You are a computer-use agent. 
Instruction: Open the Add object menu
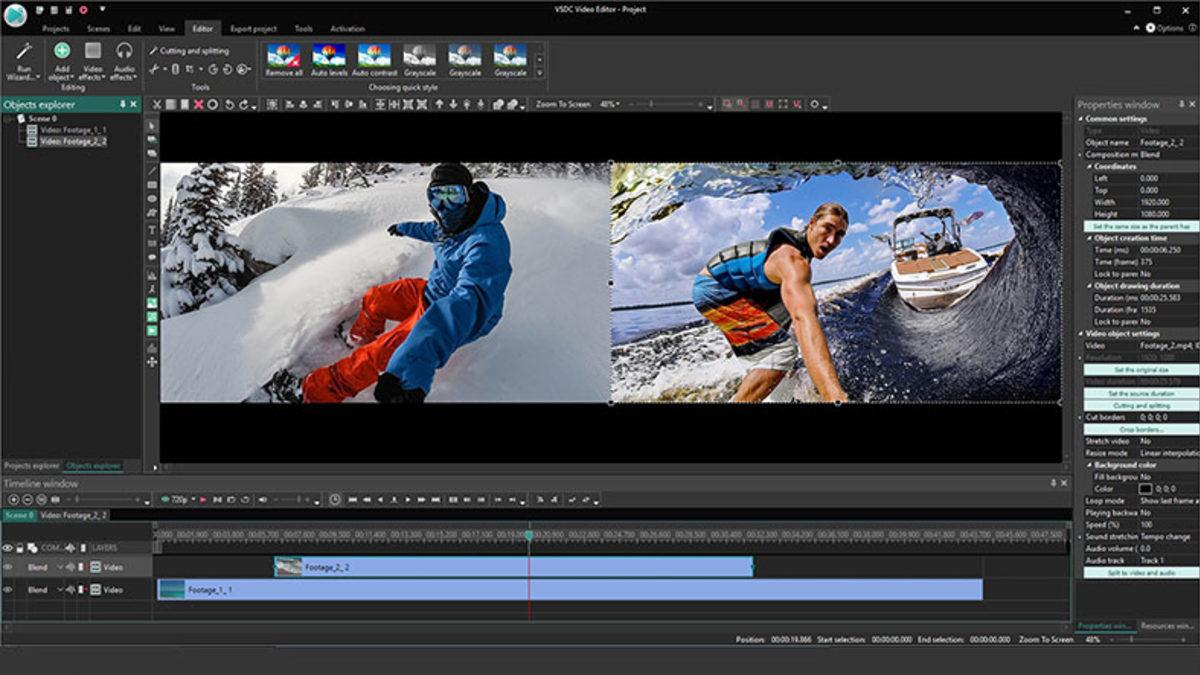(62, 51)
